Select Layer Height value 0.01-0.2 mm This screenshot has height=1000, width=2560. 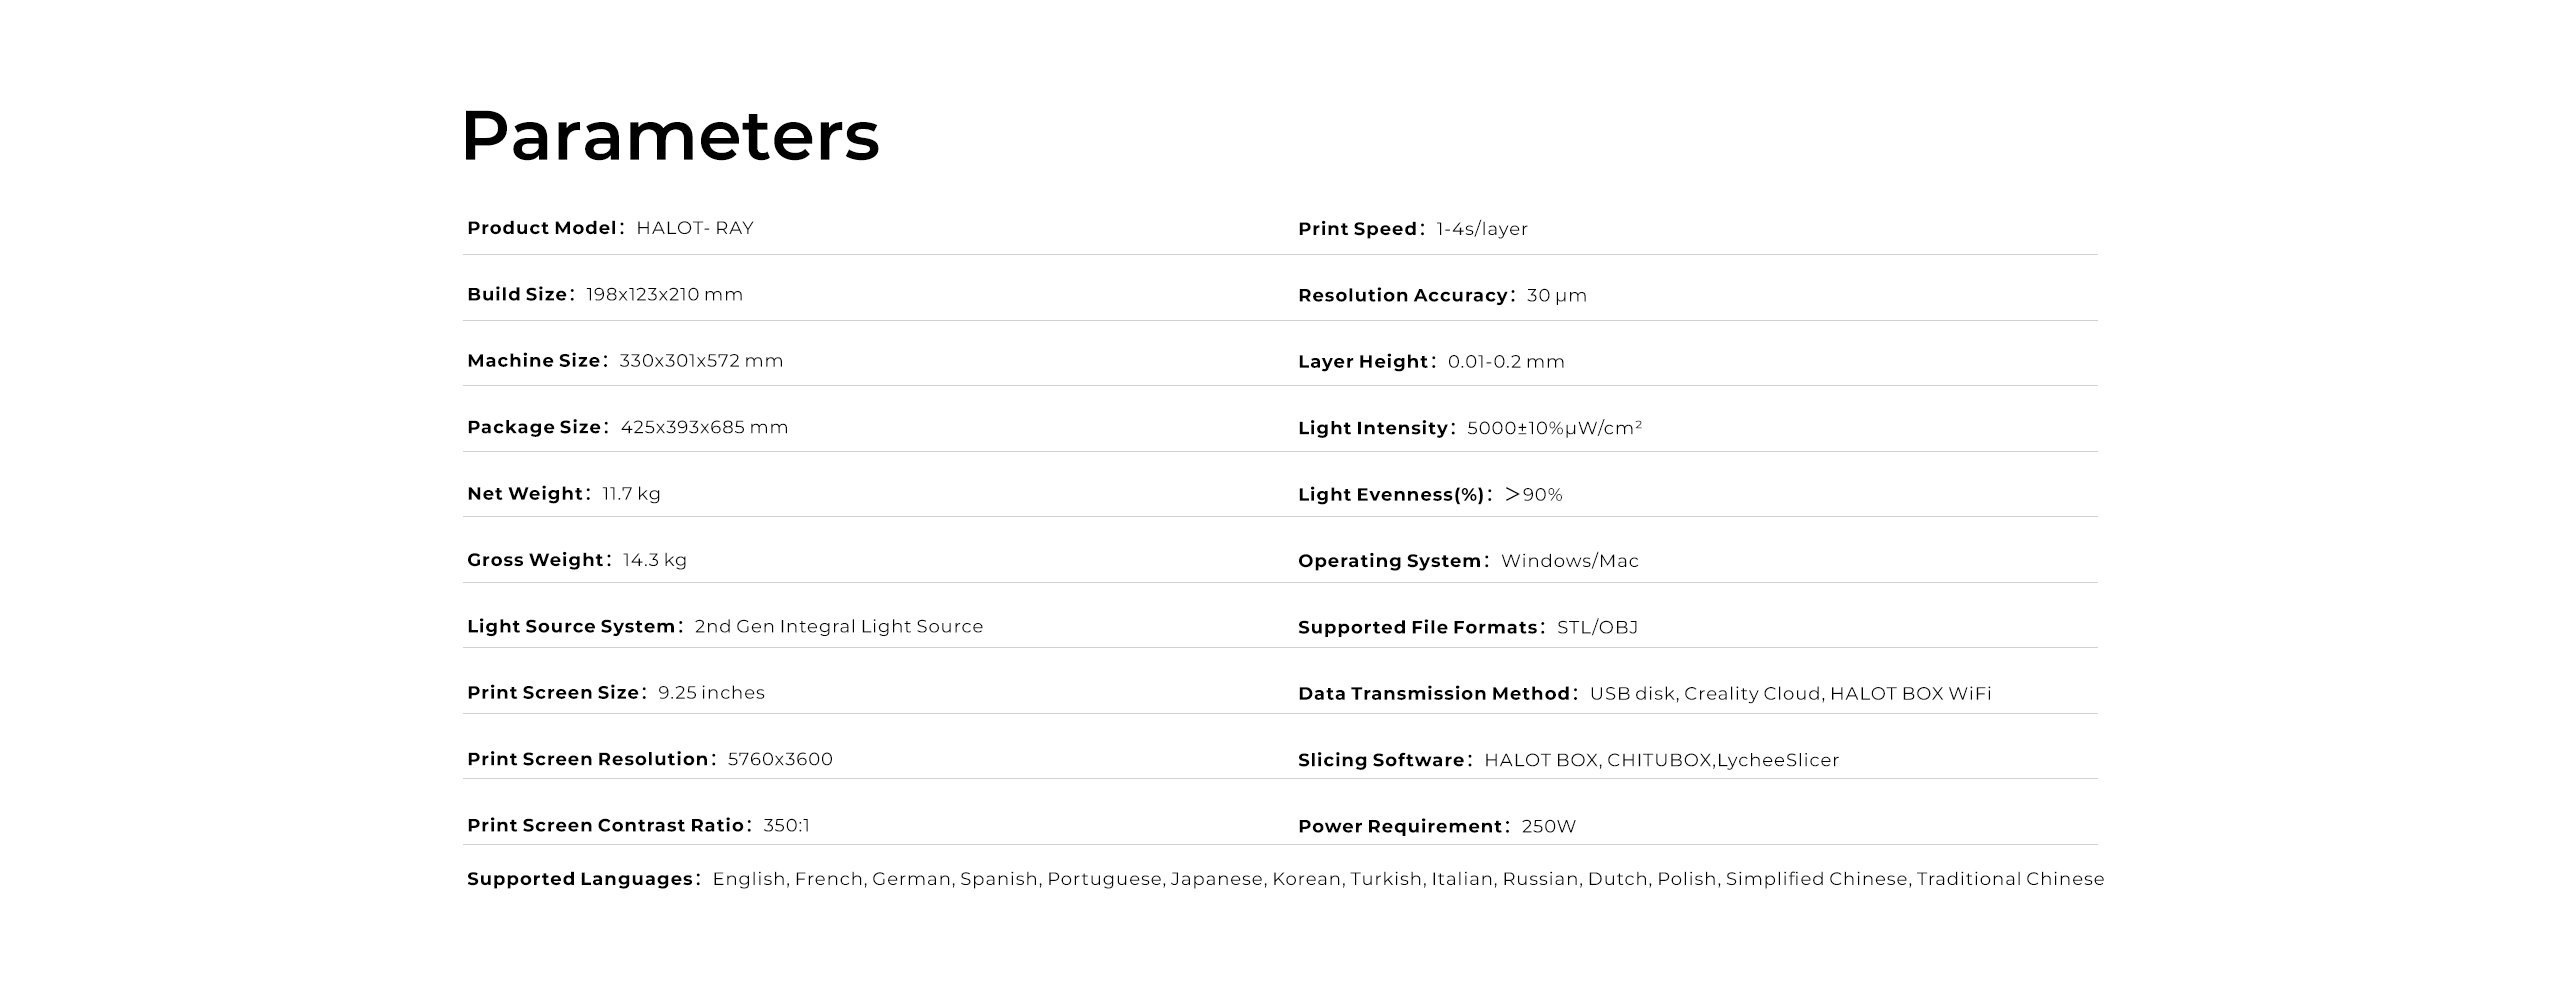(1506, 362)
